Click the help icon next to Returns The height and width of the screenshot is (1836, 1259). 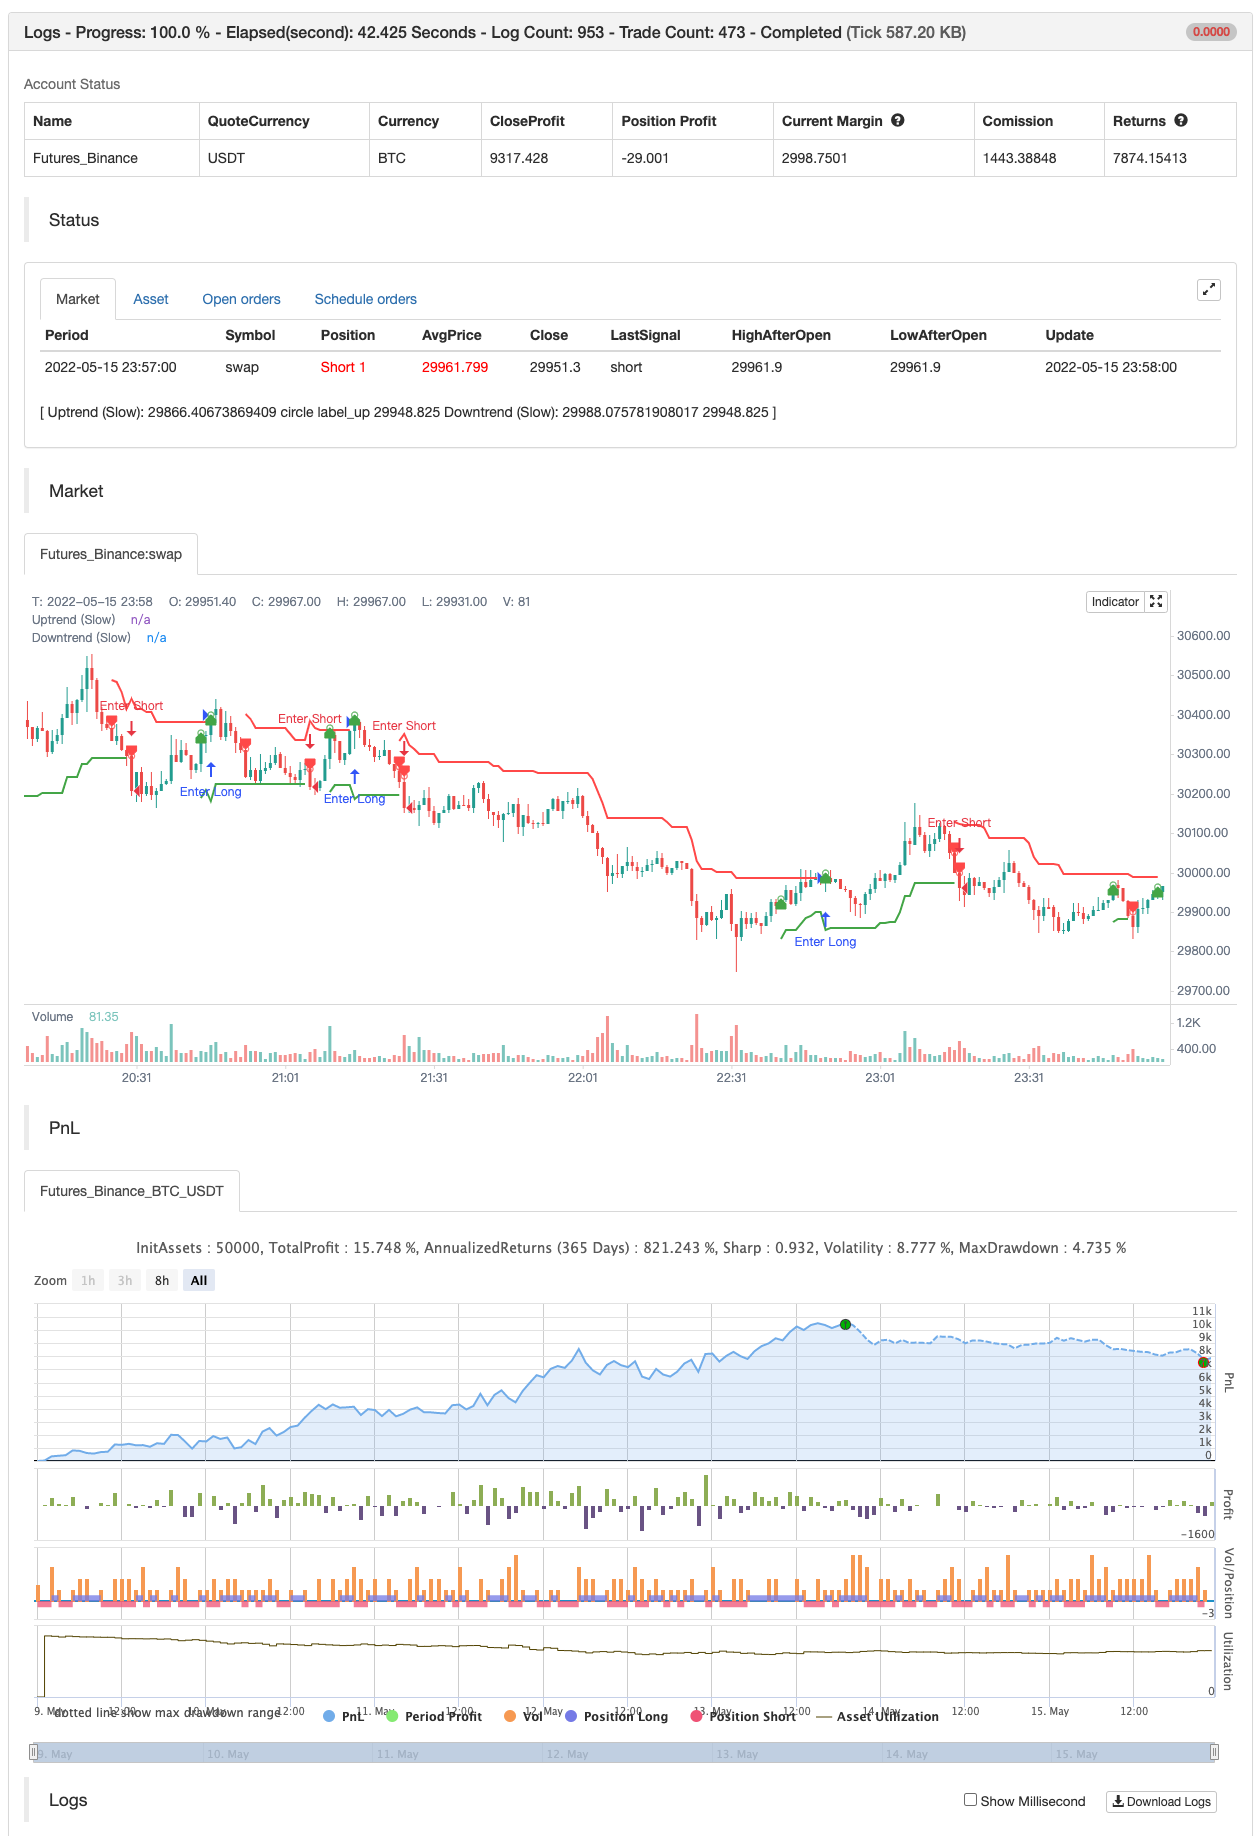(1181, 120)
